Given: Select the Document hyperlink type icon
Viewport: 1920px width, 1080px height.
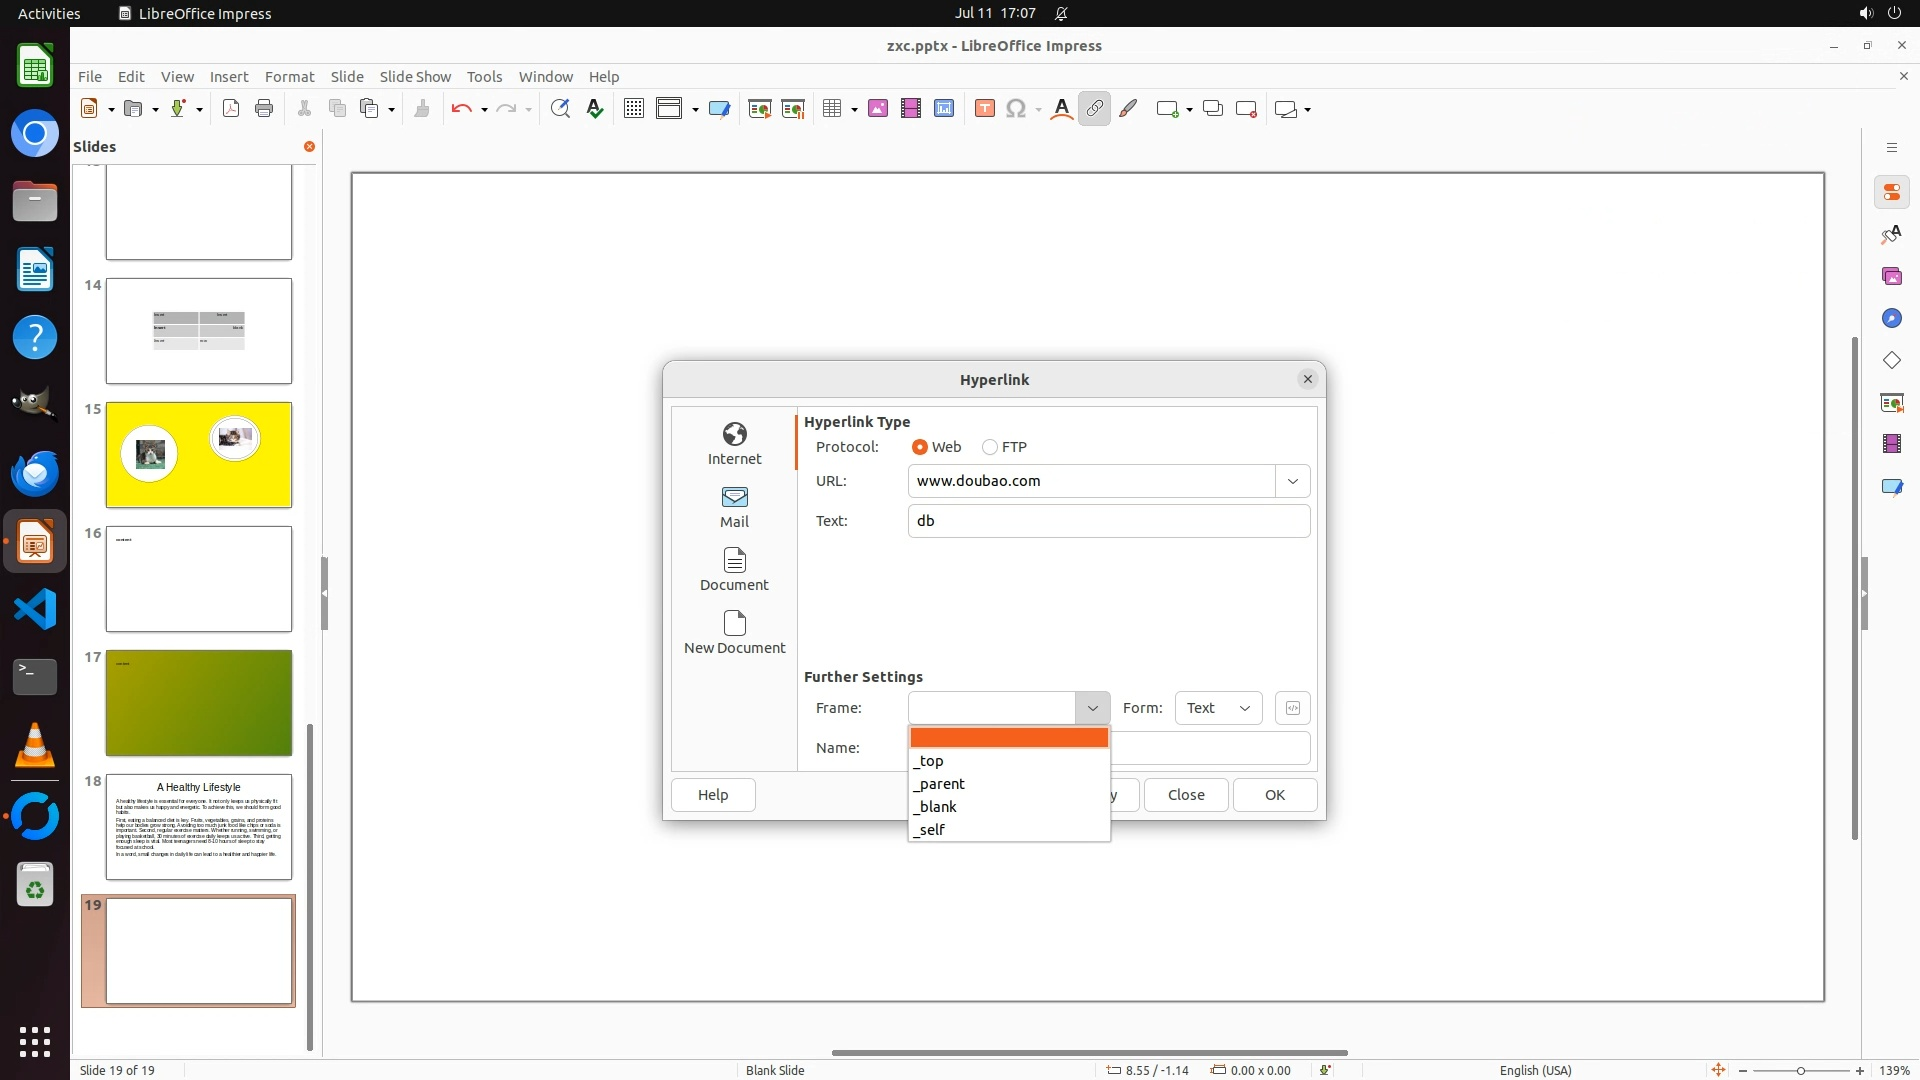Looking at the screenshot, I should click(x=734, y=569).
